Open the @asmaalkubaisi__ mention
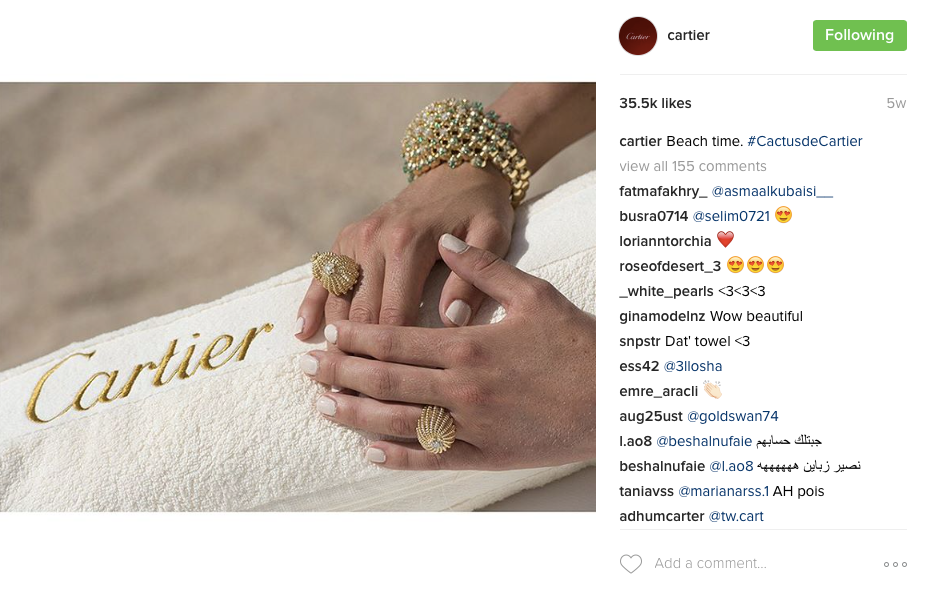Image resolution: width=929 pixels, height=590 pixels. click(772, 191)
